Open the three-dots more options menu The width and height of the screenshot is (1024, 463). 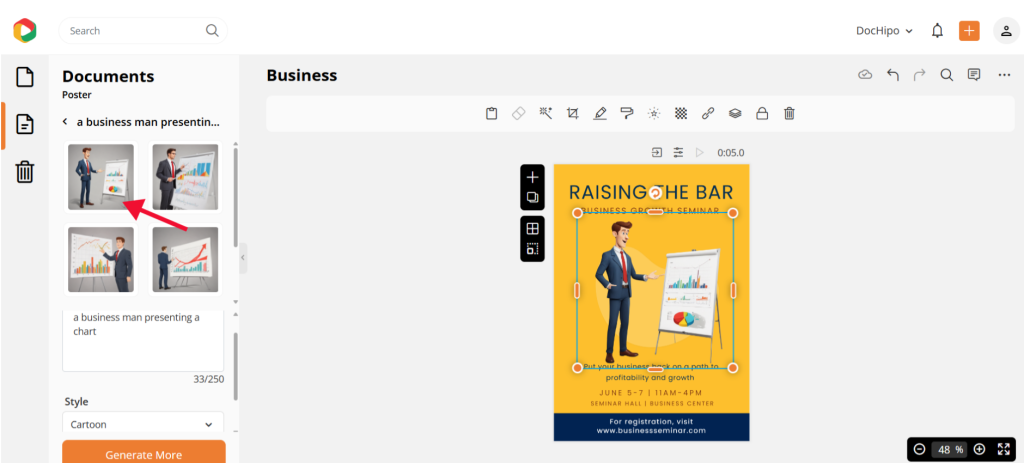(1004, 75)
